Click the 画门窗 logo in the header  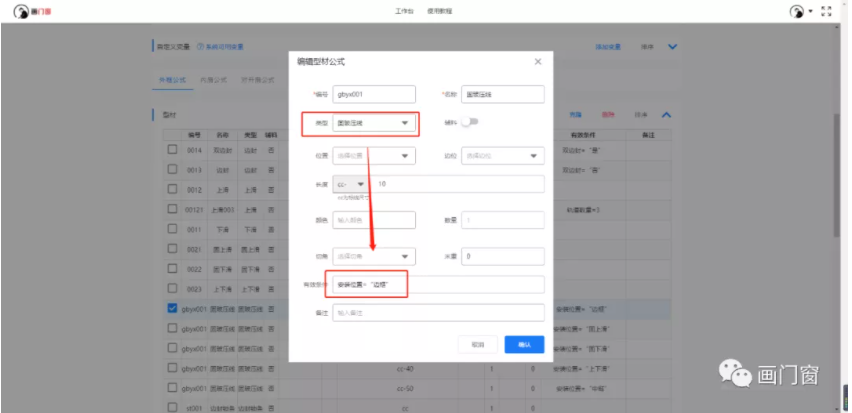pos(23,10)
